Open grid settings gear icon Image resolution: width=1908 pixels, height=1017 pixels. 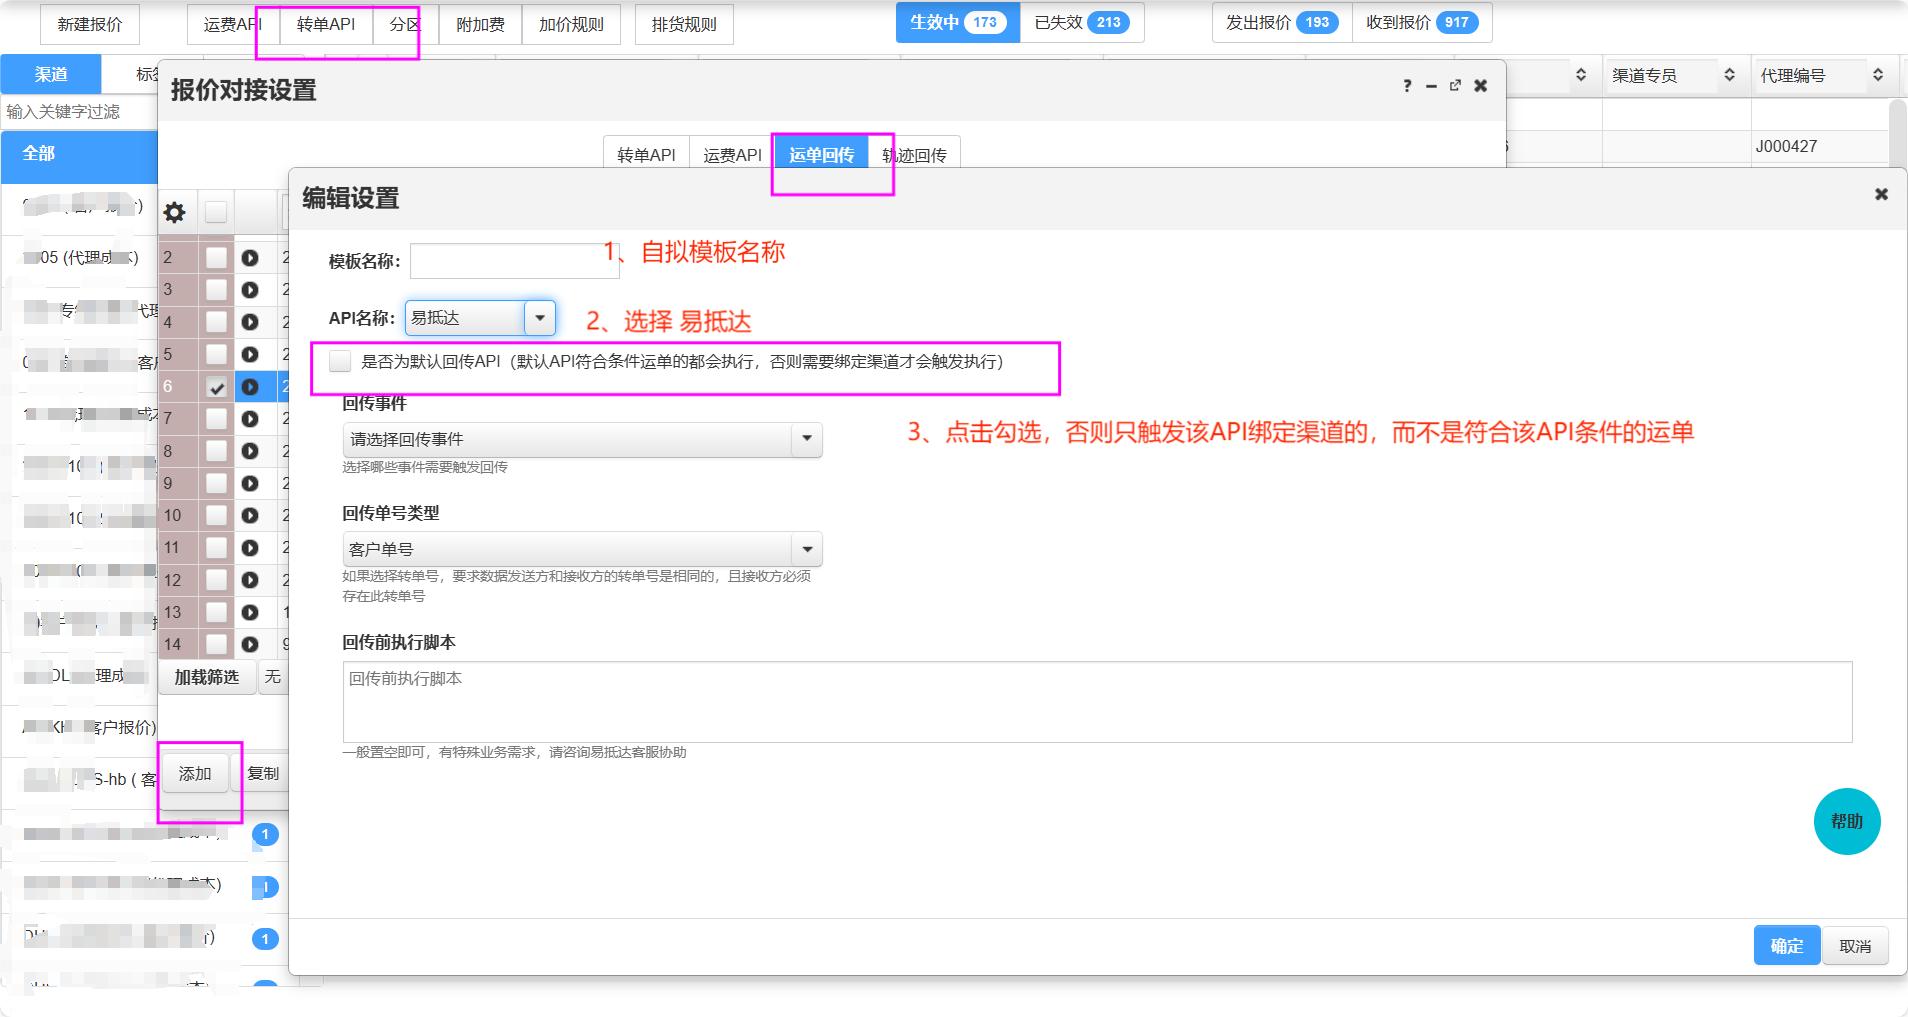point(175,212)
